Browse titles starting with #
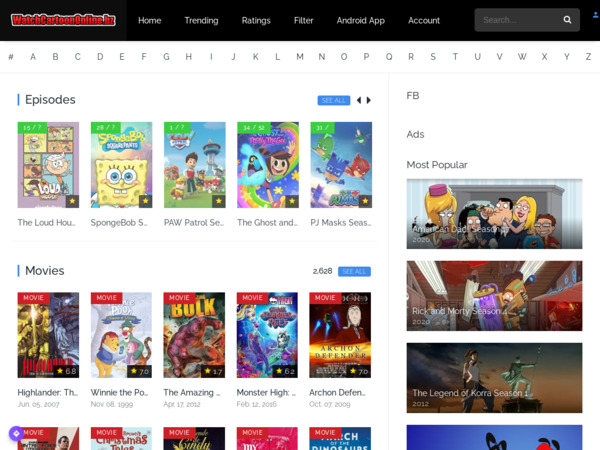600x450 pixels. click(11, 57)
